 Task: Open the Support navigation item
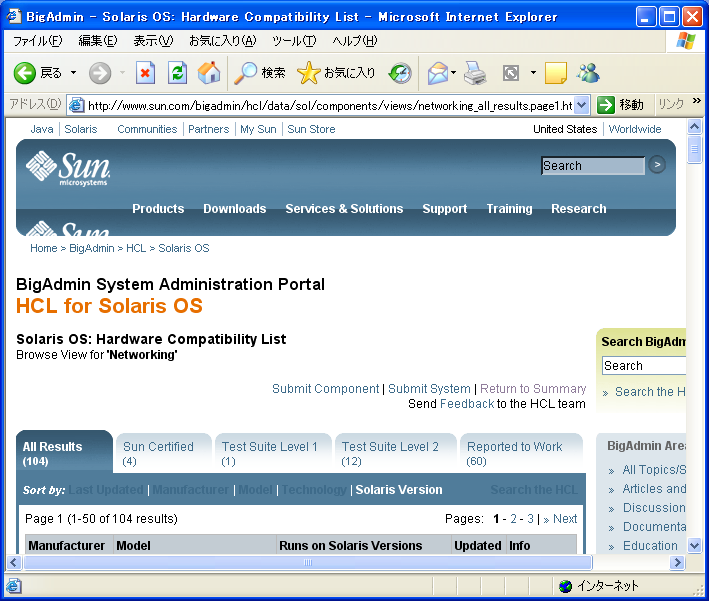coord(444,208)
